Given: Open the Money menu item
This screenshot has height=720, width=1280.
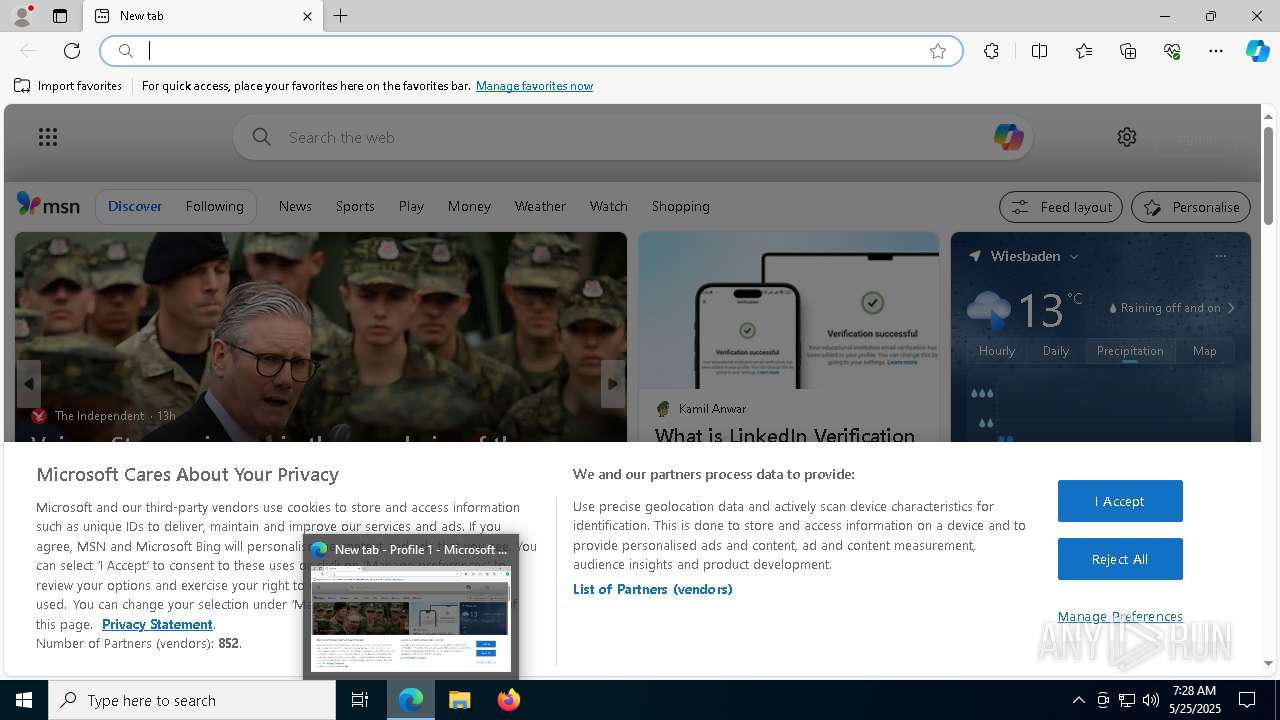Looking at the screenshot, I should pos(469,206).
